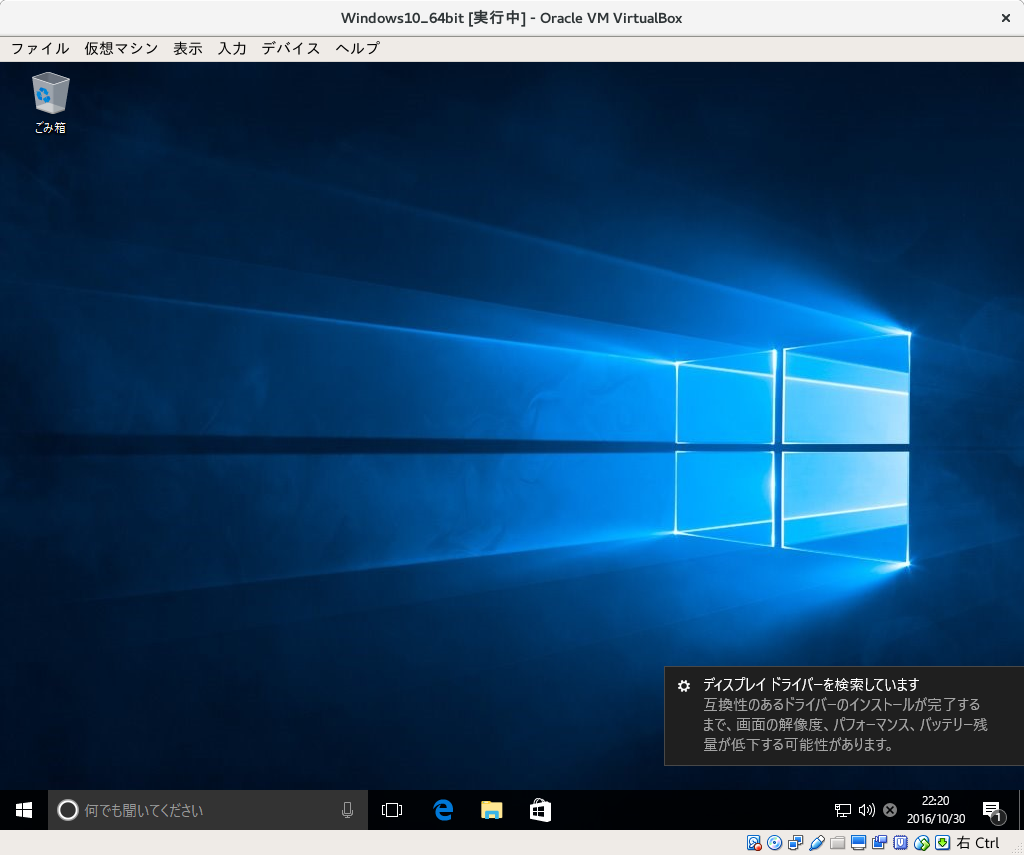Click the Cortana microphone icon
This screenshot has height=855, width=1024.
click(x=347, y=810)
